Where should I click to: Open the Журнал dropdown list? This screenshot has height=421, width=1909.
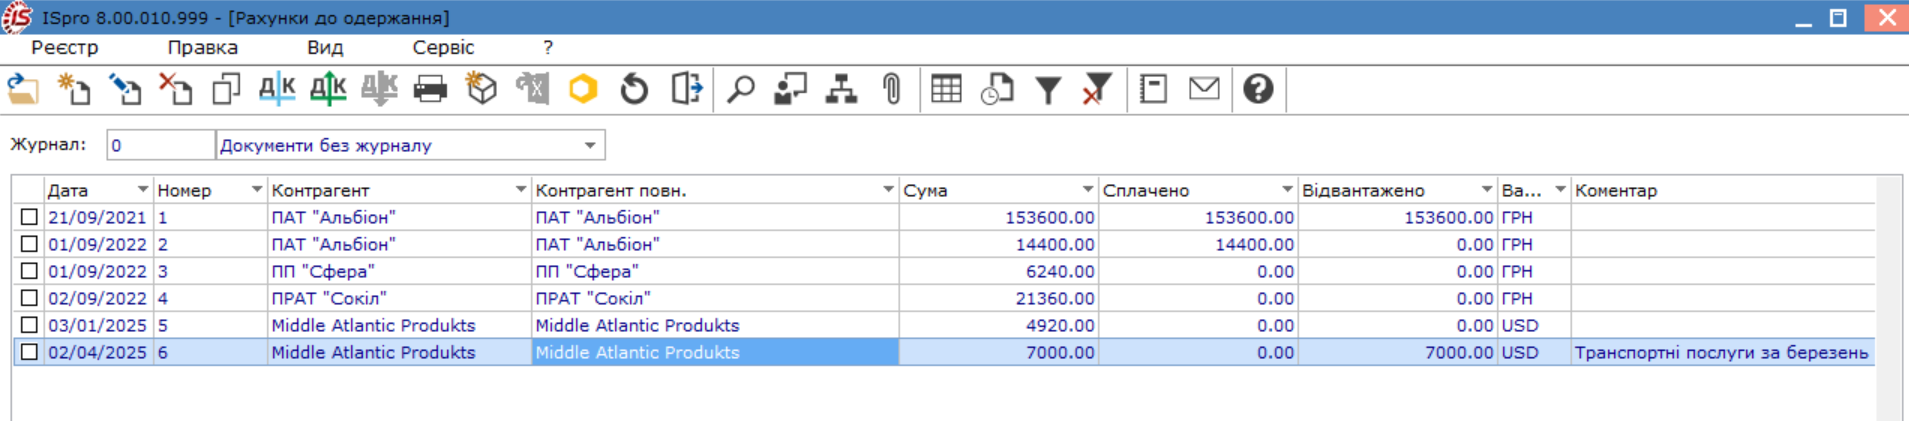coord(590,146)
